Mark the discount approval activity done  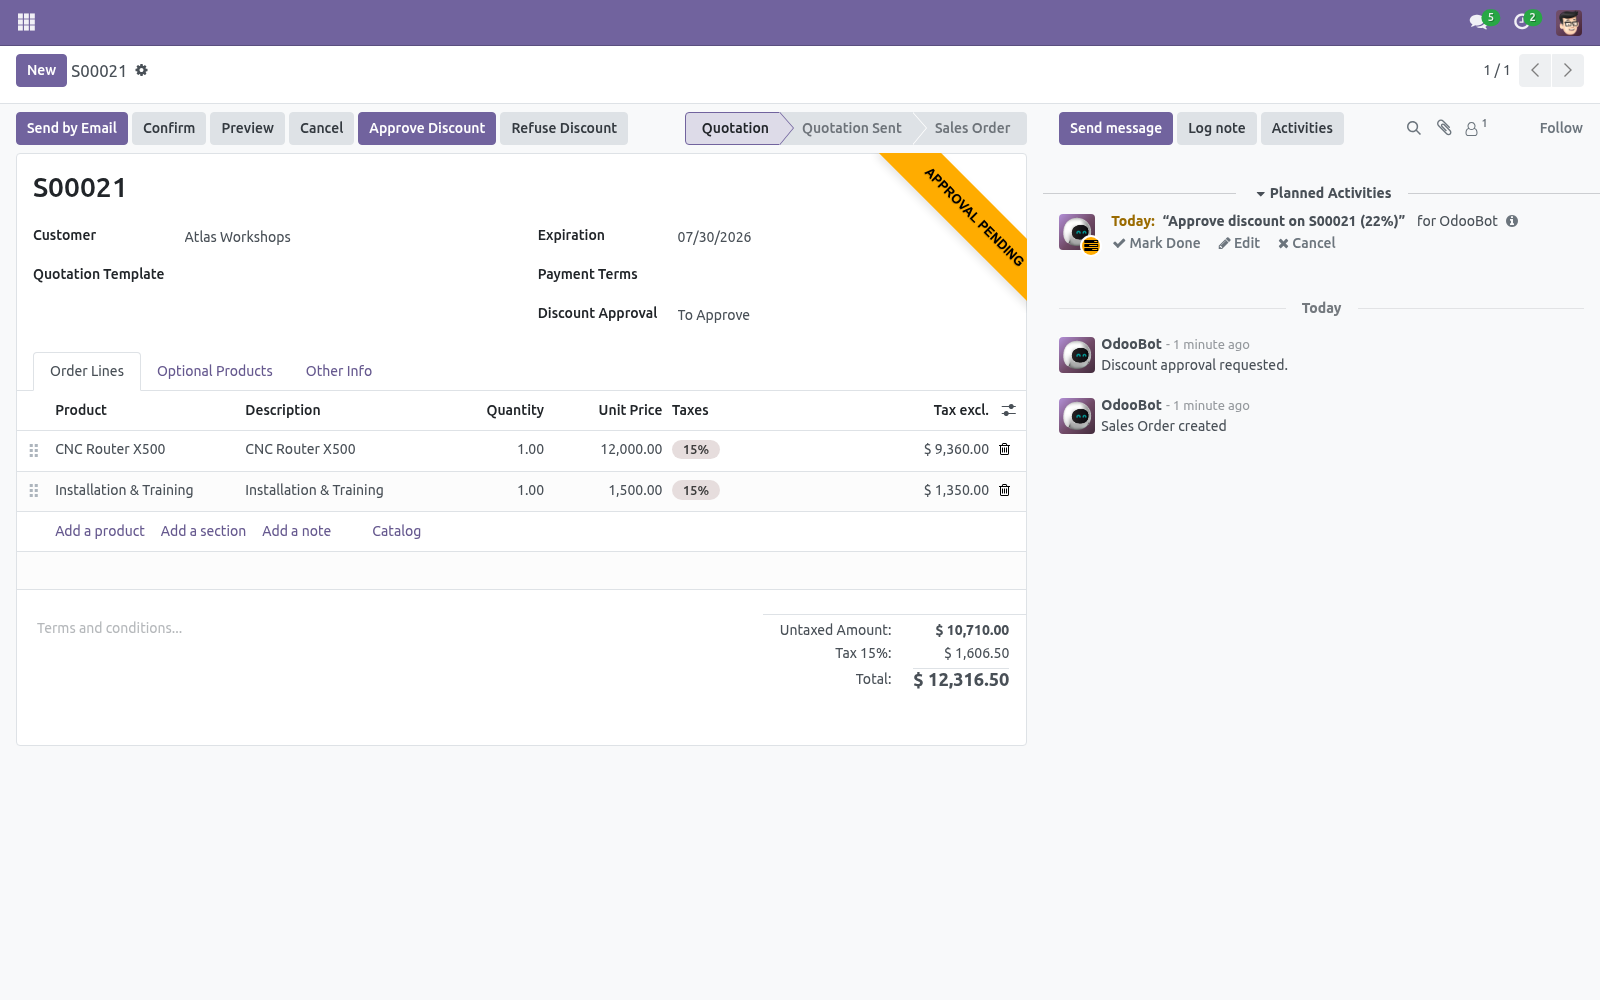pos(1157,243)
